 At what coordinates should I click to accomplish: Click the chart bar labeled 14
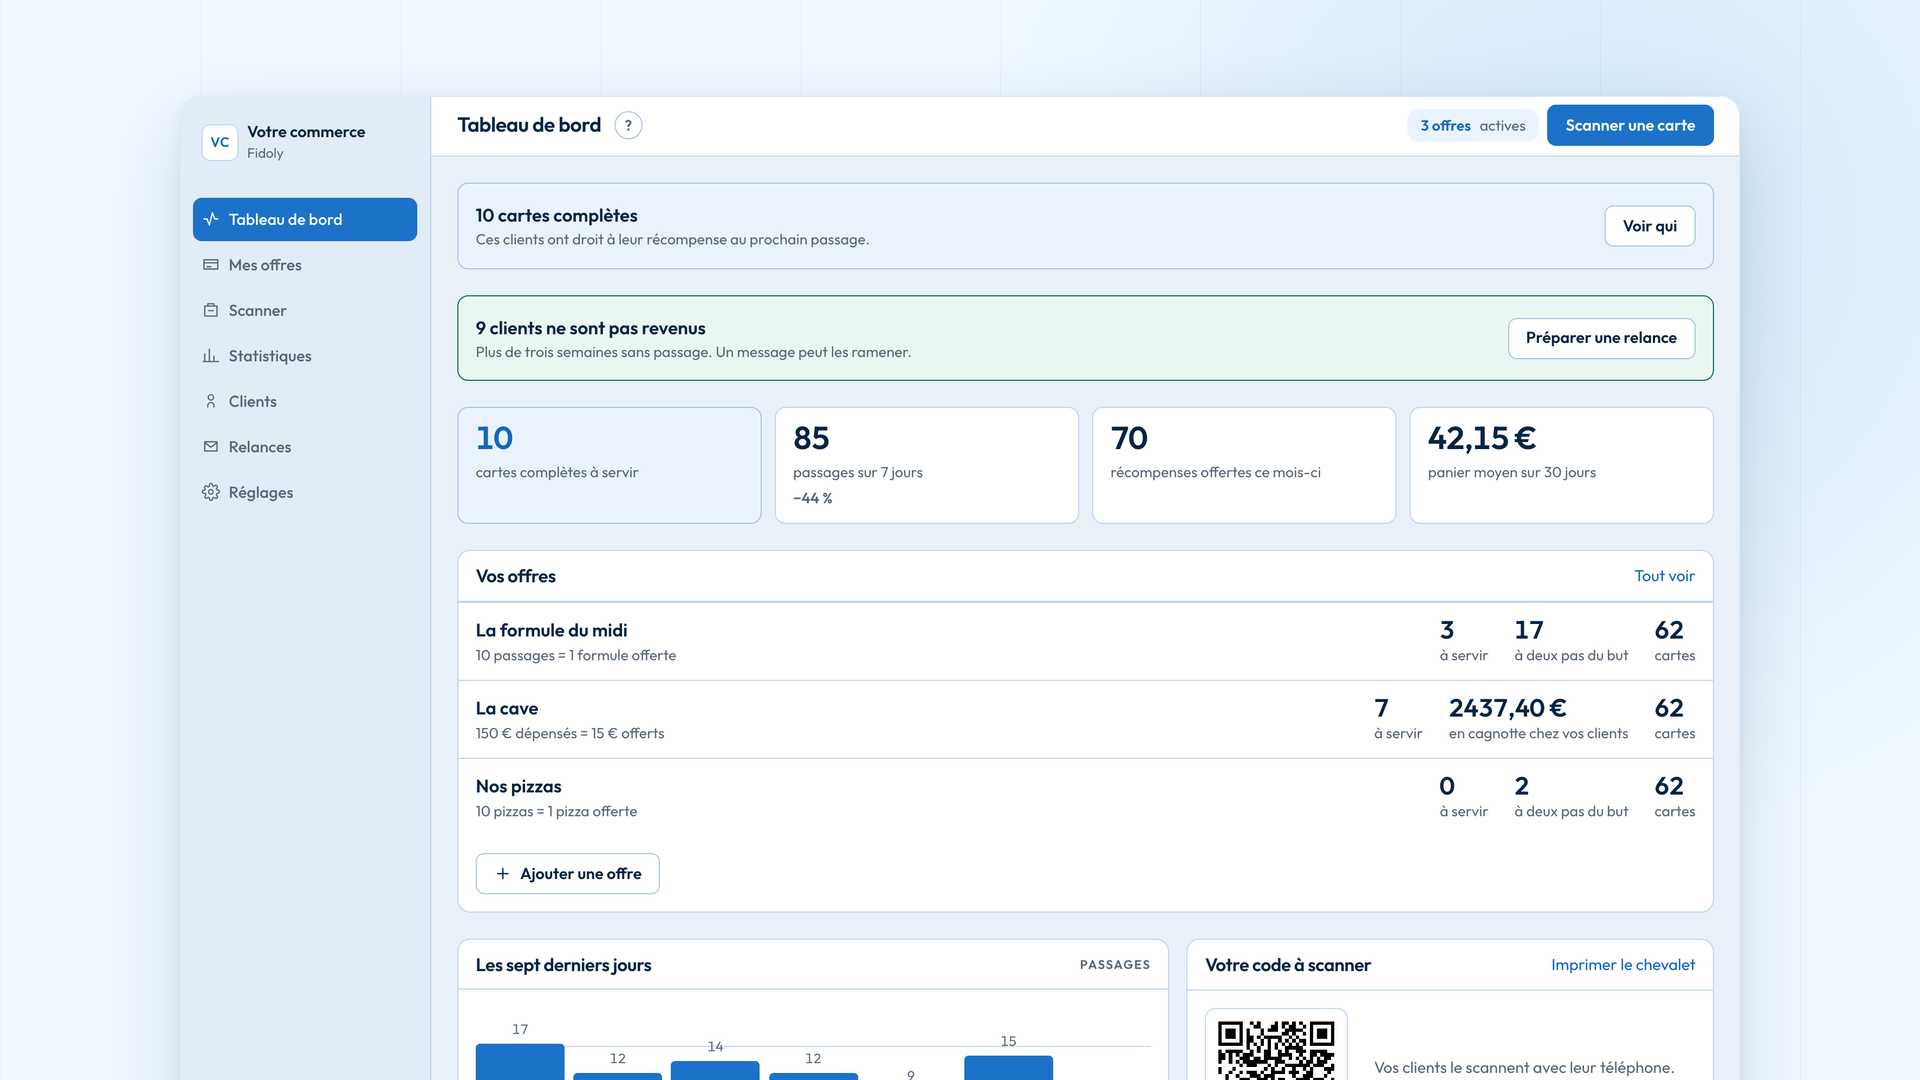point(715,1071)
